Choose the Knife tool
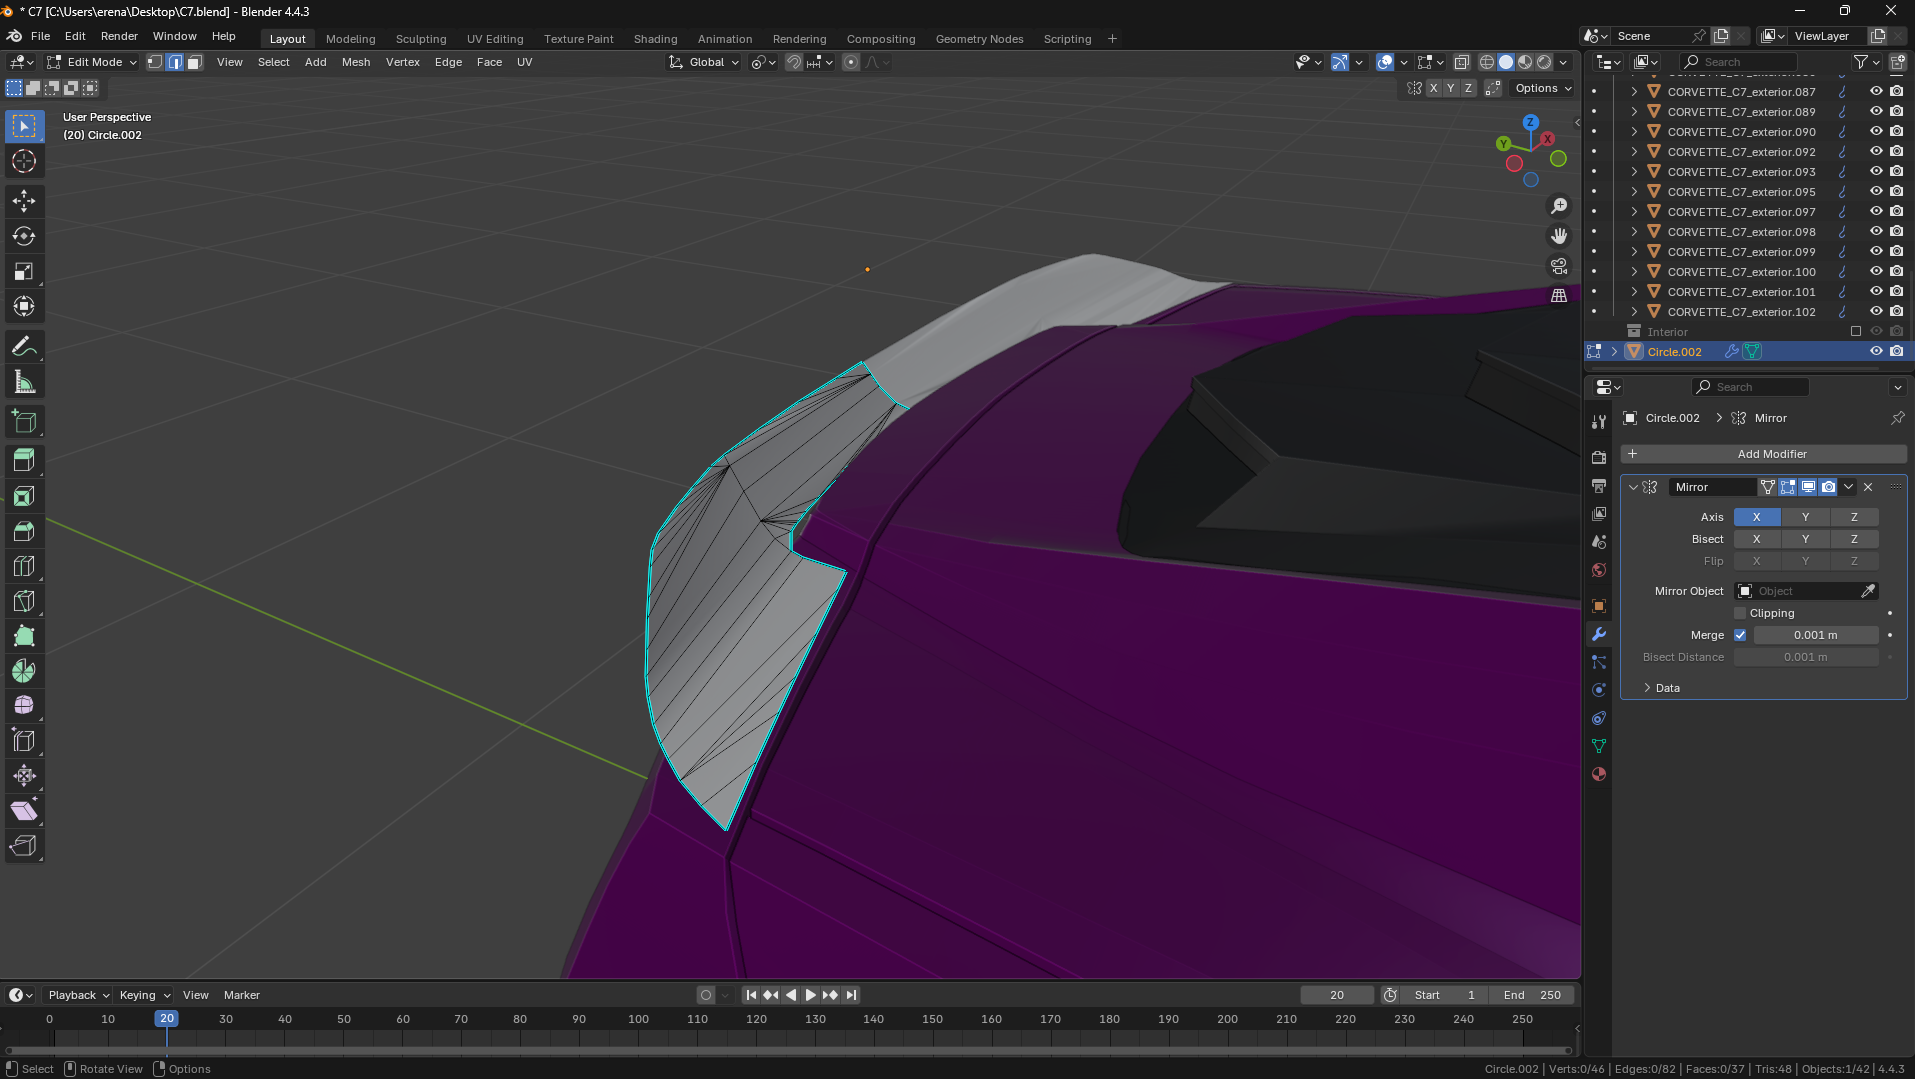1915x1079 pixels. tap(24, 601)
